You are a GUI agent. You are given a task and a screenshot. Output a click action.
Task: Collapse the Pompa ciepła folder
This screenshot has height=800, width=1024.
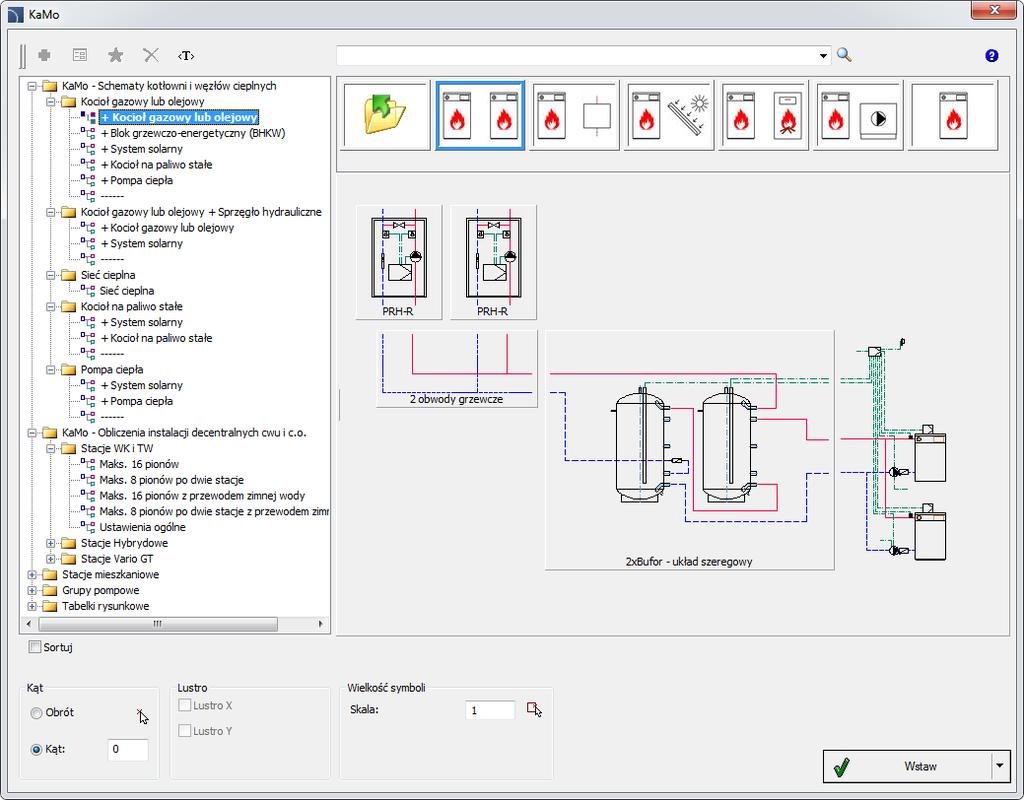pos(50,370)
